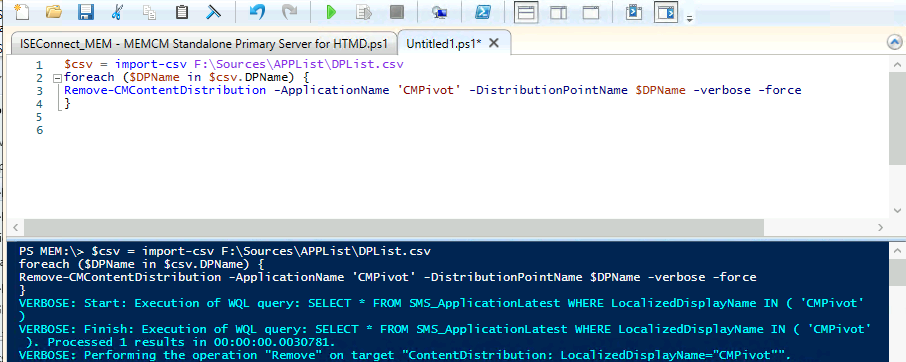Click the 'CMPivot' string in the editor

tap(429, 90)
